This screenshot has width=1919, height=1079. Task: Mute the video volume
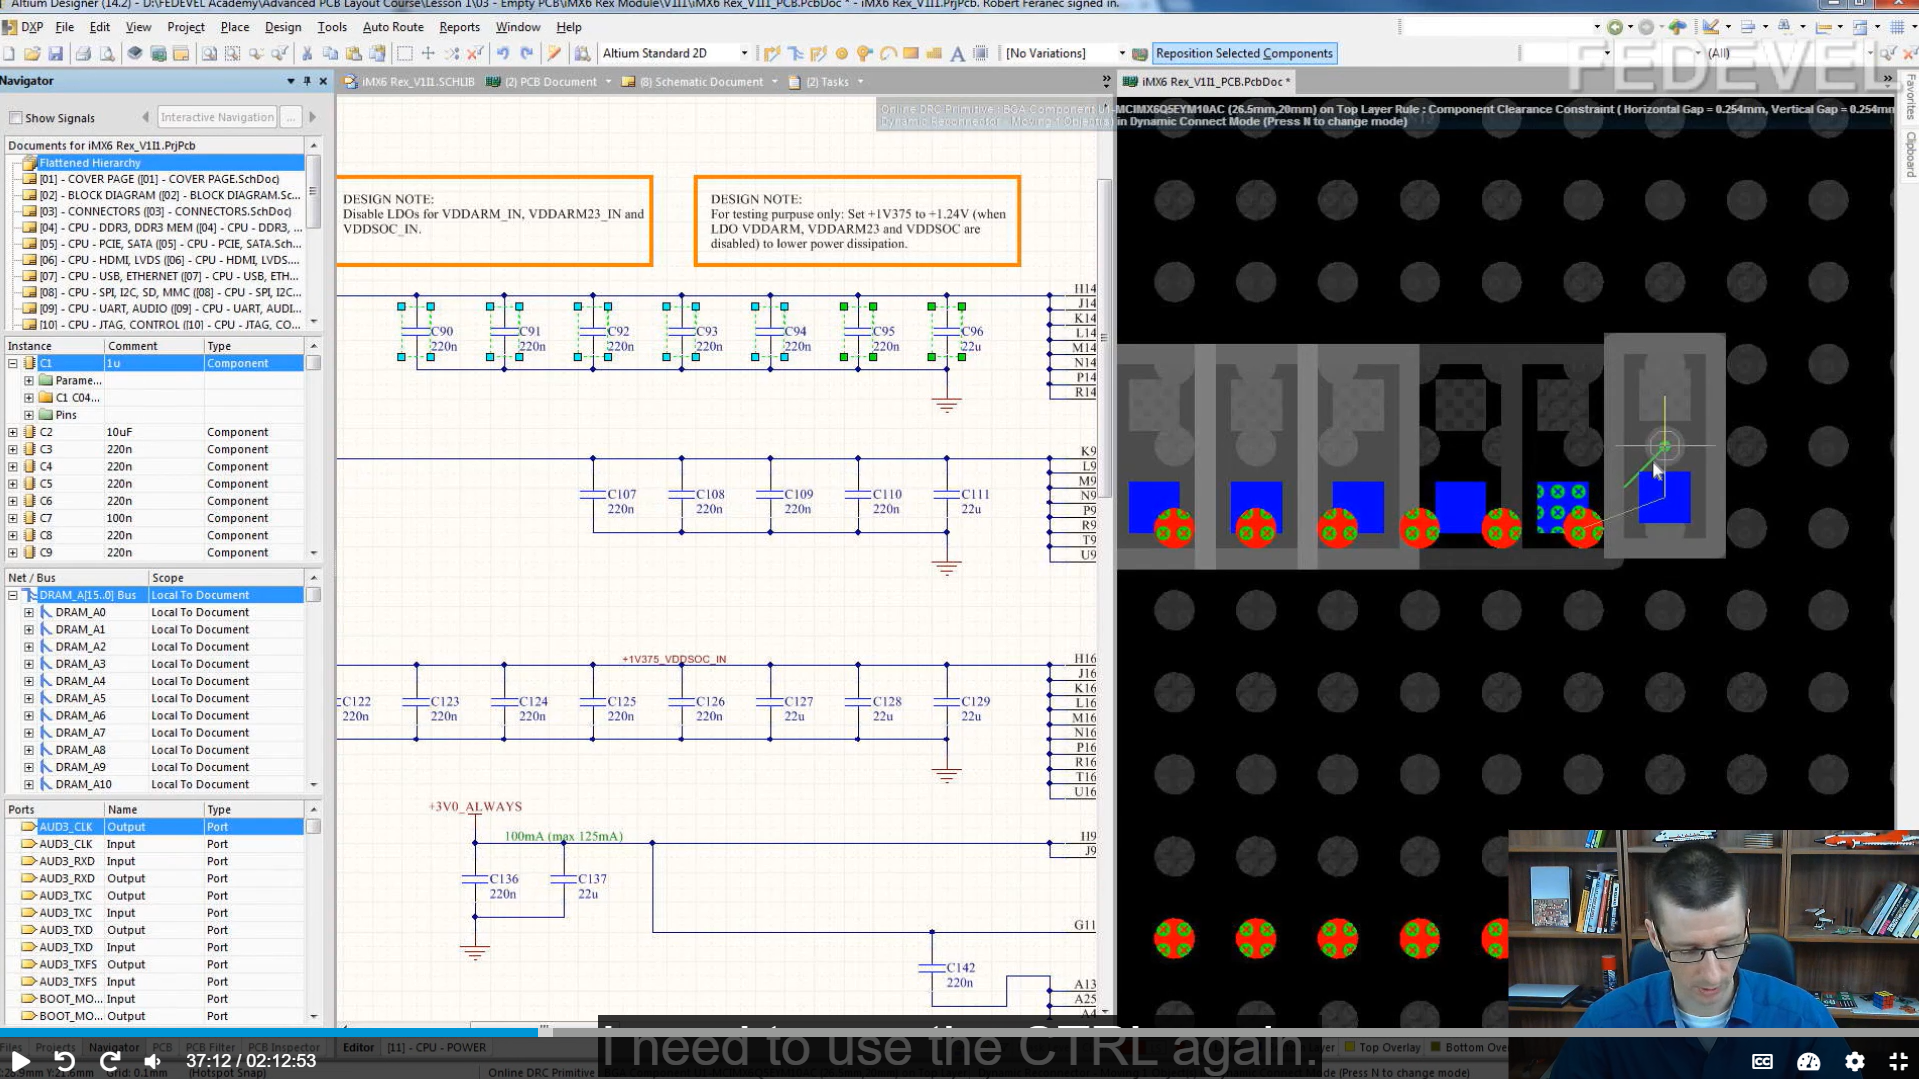coord(153,1061)
